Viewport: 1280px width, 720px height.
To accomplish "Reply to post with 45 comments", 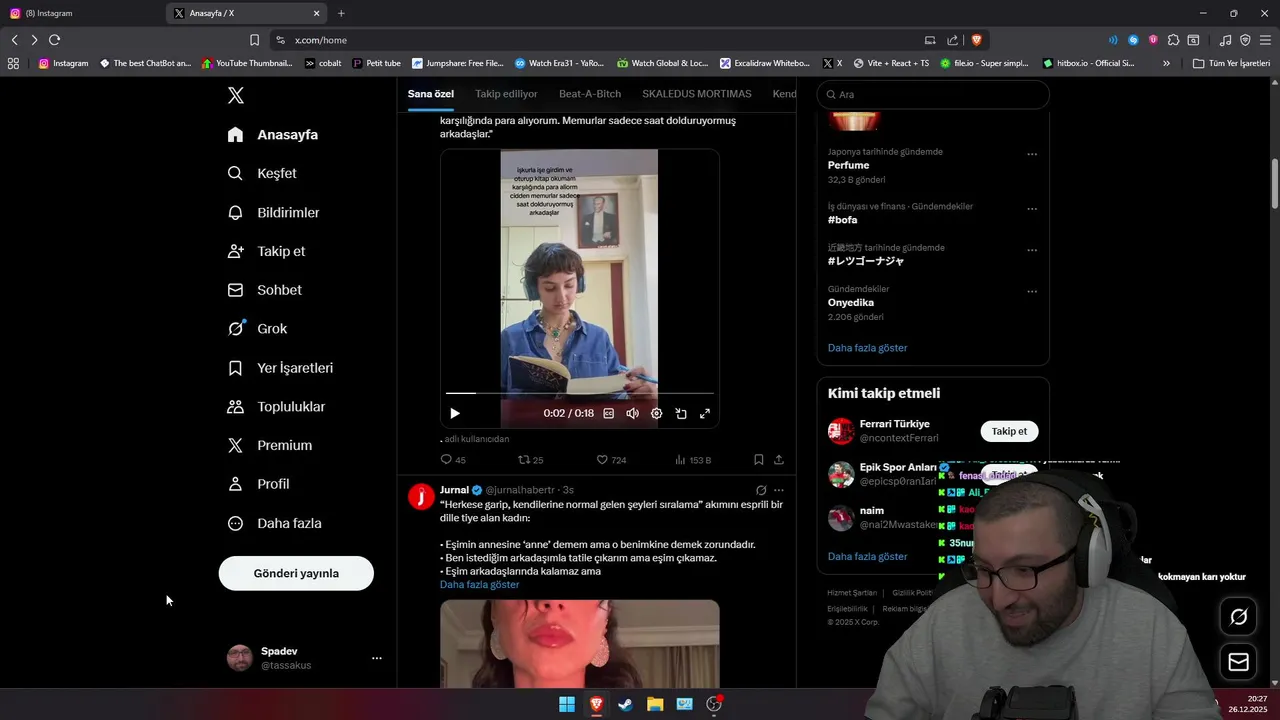I will coord(453,460).
